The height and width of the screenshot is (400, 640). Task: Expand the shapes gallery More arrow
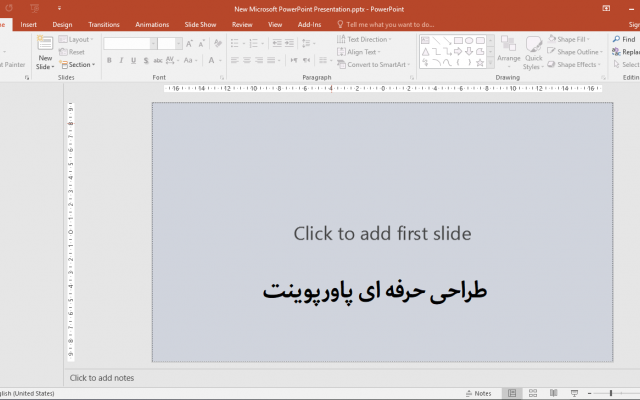(491, 63)
